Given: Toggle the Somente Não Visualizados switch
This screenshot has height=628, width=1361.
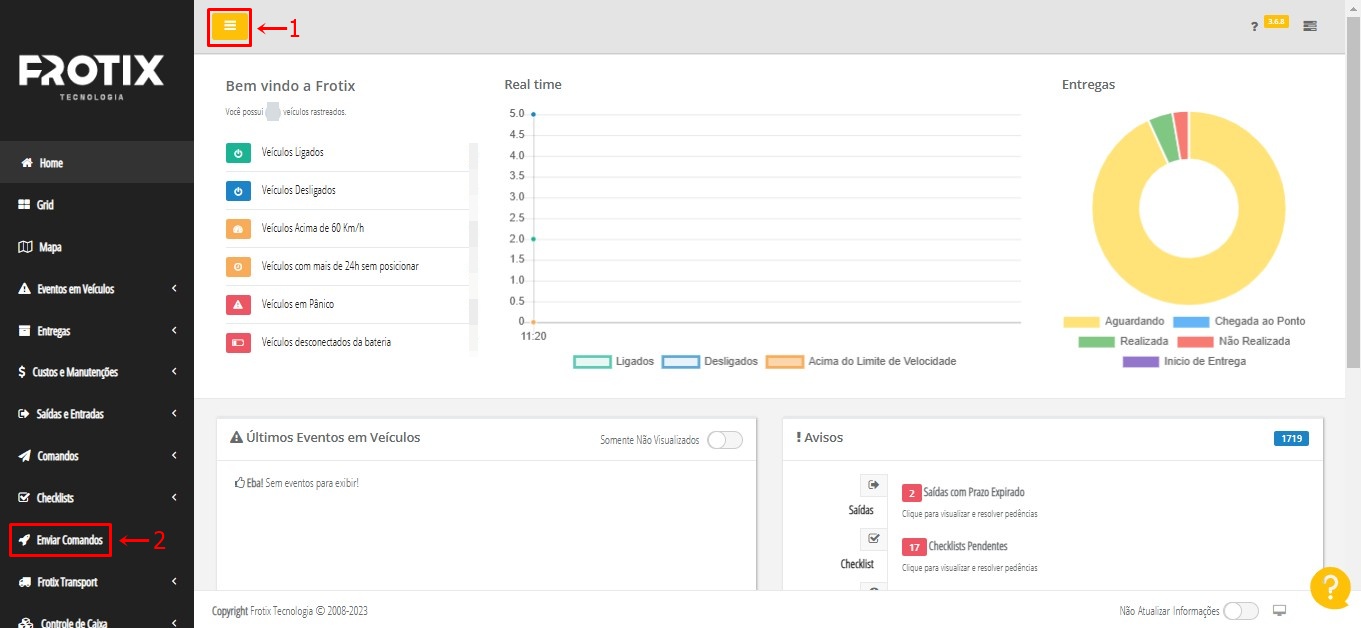Looking at the screenshot, I should (725, 440).
